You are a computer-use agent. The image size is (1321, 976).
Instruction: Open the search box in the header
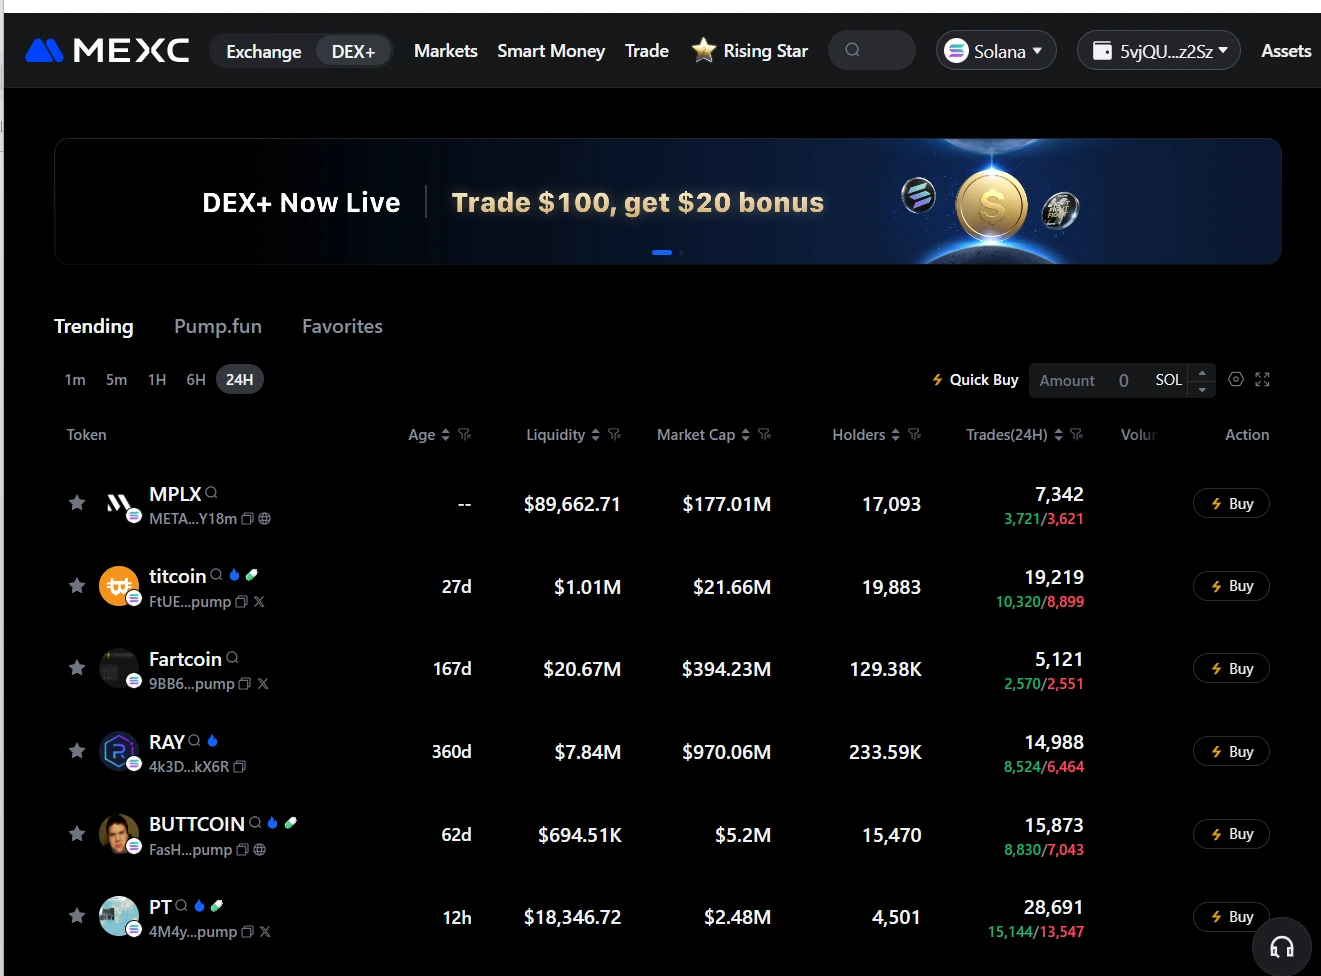pyautogui.click(x=871, y=50)
